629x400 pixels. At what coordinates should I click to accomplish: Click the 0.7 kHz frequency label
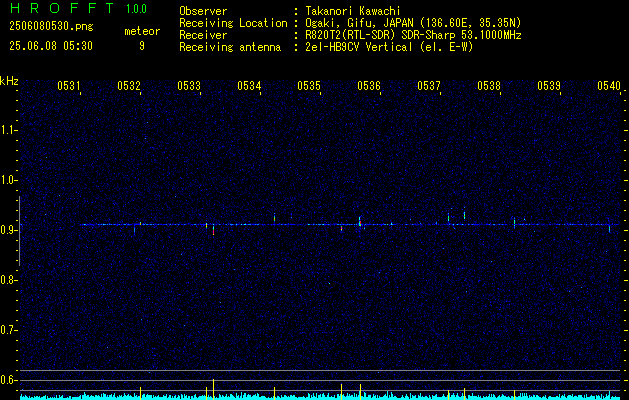[8, 330]
